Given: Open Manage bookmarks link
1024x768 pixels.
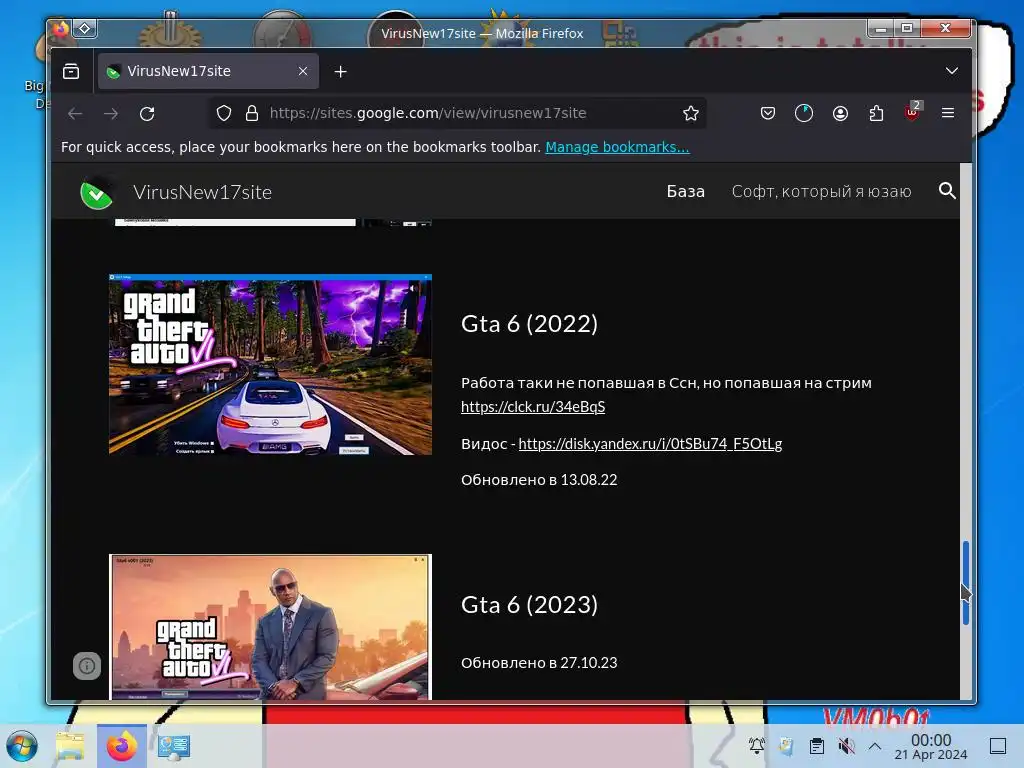Looking at the screenshot, I should pyautogui.click(x=617, y=147).
